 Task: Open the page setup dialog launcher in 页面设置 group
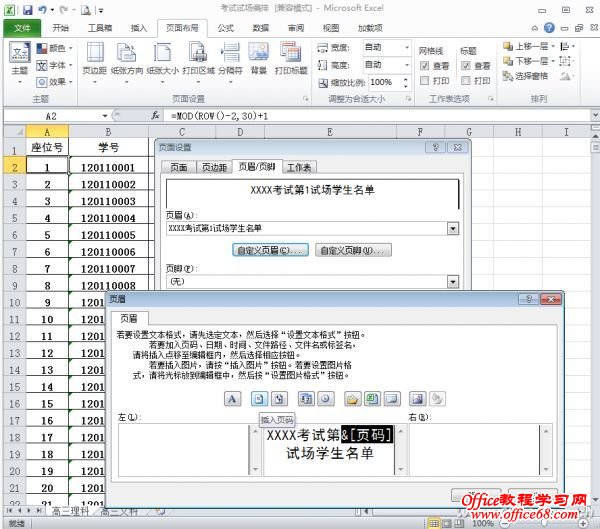[305, 99]
